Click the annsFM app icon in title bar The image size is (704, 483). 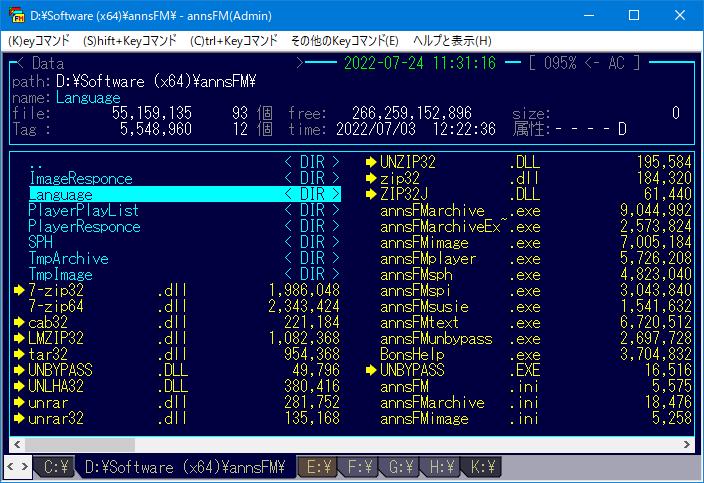[x=16, y=15]
